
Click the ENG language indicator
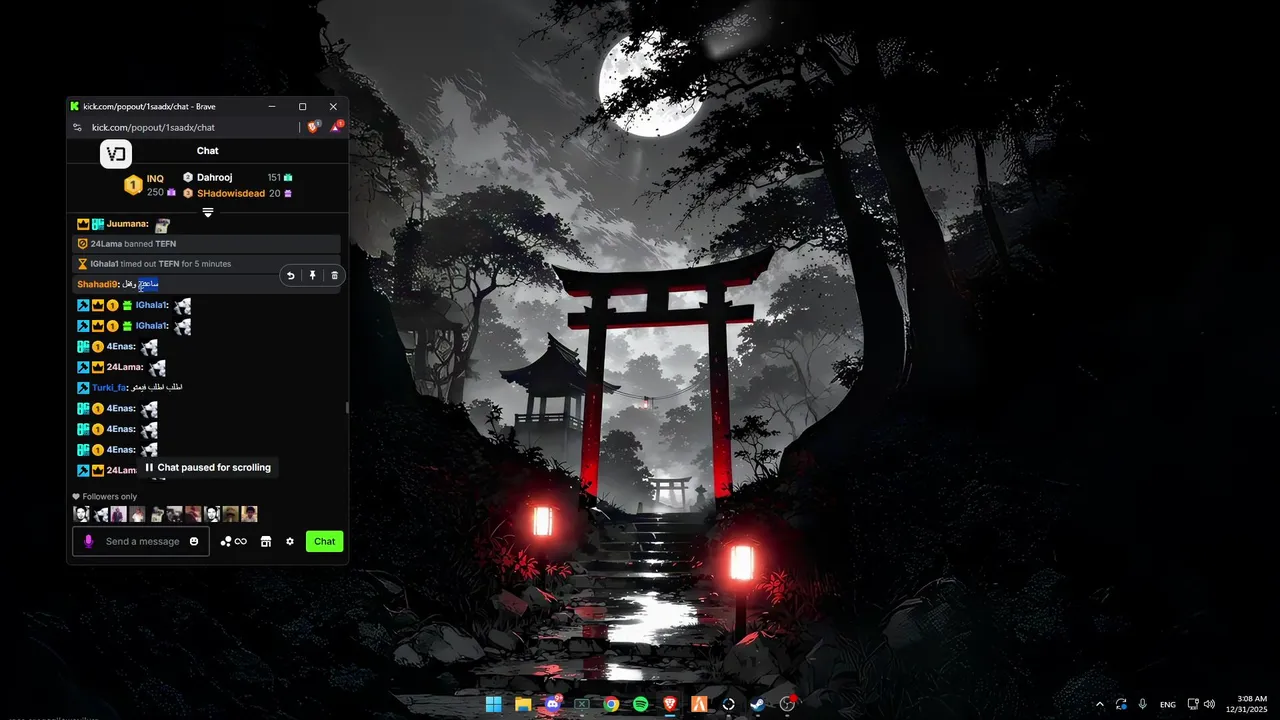pyautogui.click(x=1167, y=705)
